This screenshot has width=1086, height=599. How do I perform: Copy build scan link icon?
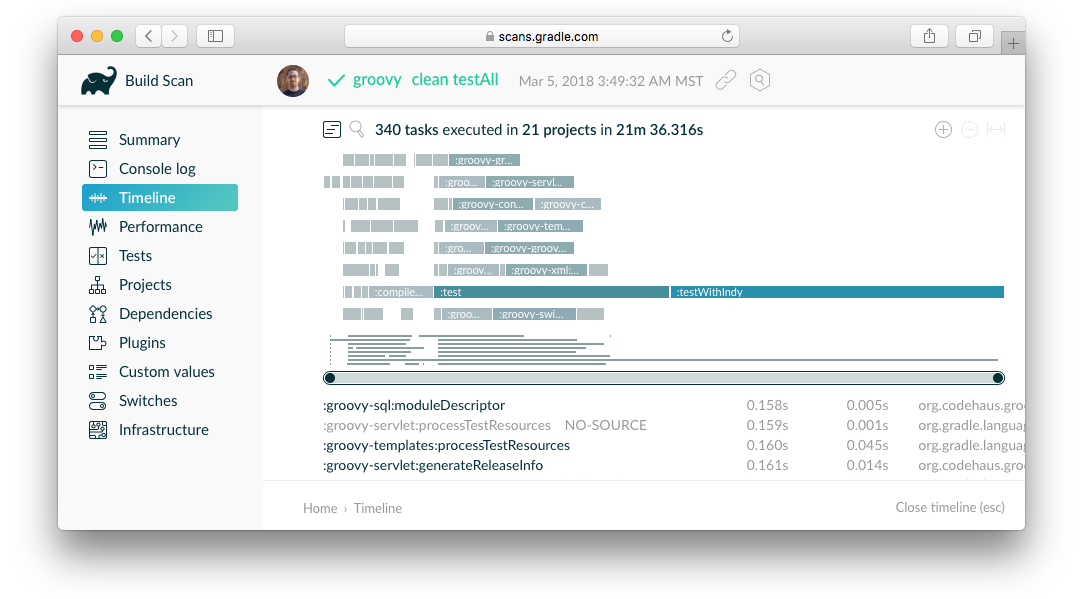pyautogui.click(x=726, y=80)
